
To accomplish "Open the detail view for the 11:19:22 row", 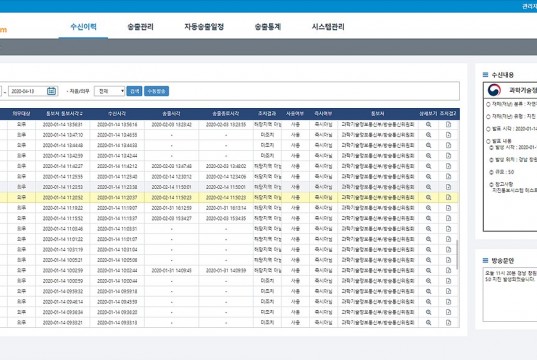I will [x=428, y=208].
